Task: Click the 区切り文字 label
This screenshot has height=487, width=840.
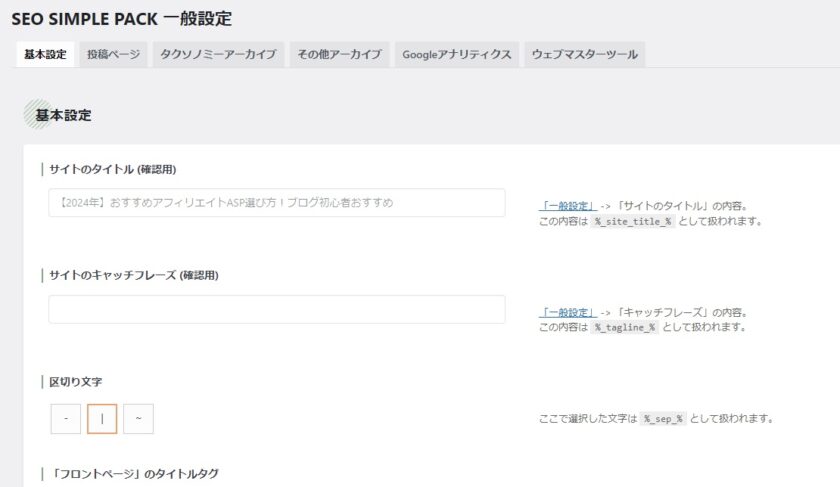Action: (x=76, y=382)
